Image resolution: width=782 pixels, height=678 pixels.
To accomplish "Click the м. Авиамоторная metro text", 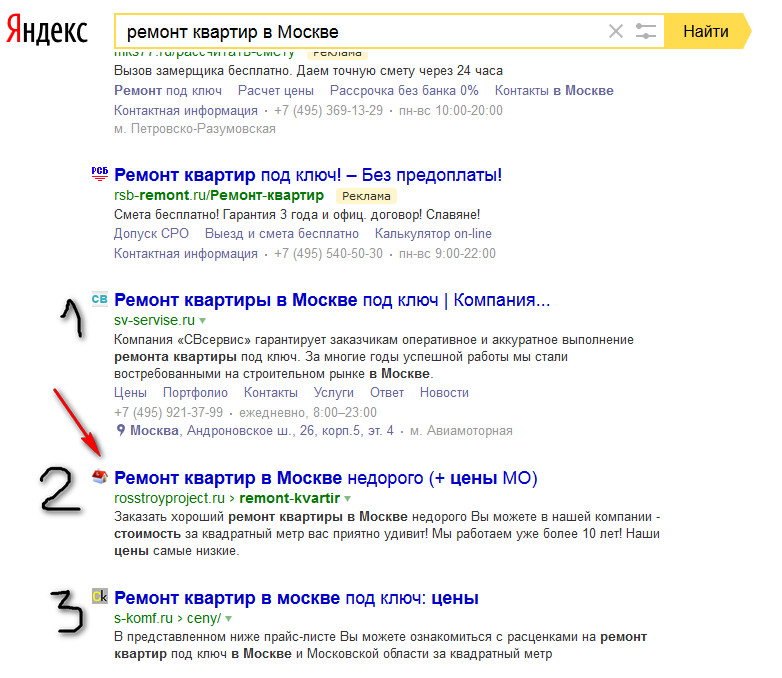I will (x=461, y=431).
